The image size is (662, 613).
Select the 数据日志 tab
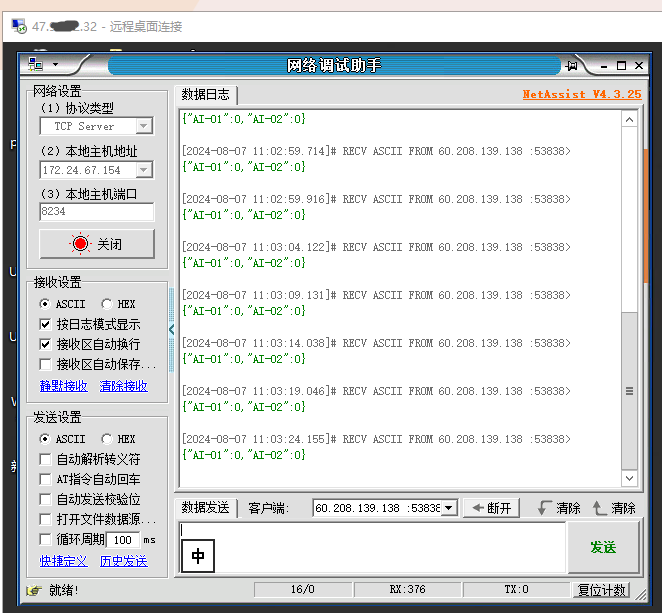coord(205,95)
